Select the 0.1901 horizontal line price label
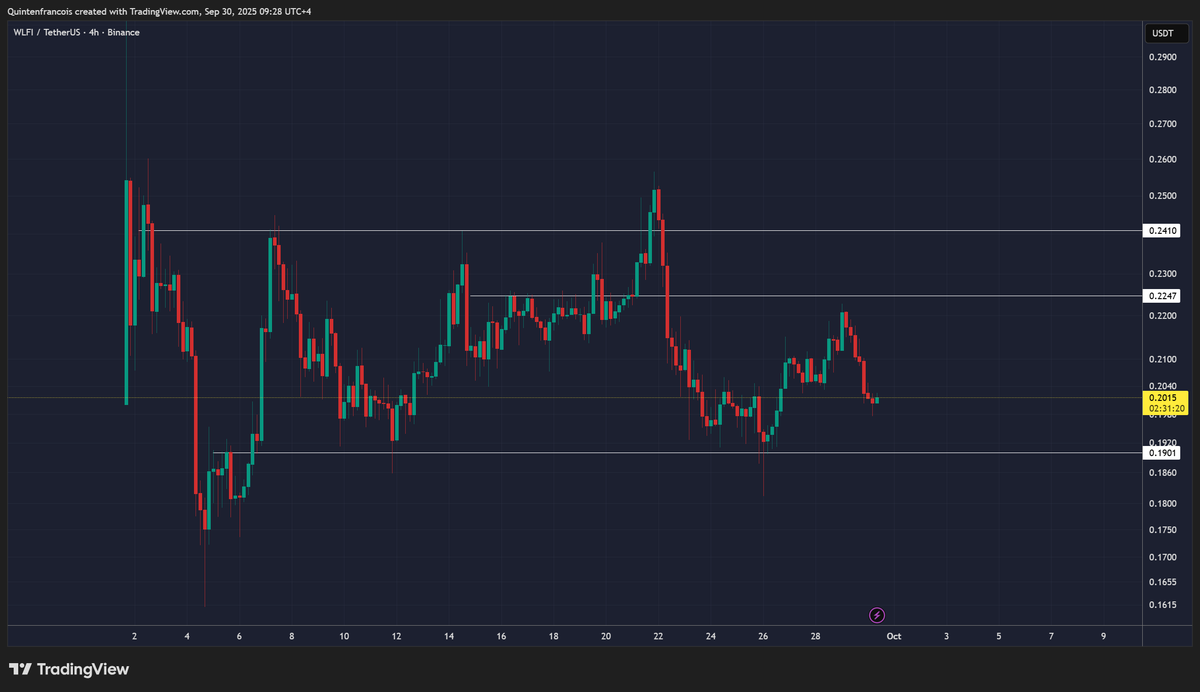Screen dimensions: 1200x692 (x=1164, y=453)
